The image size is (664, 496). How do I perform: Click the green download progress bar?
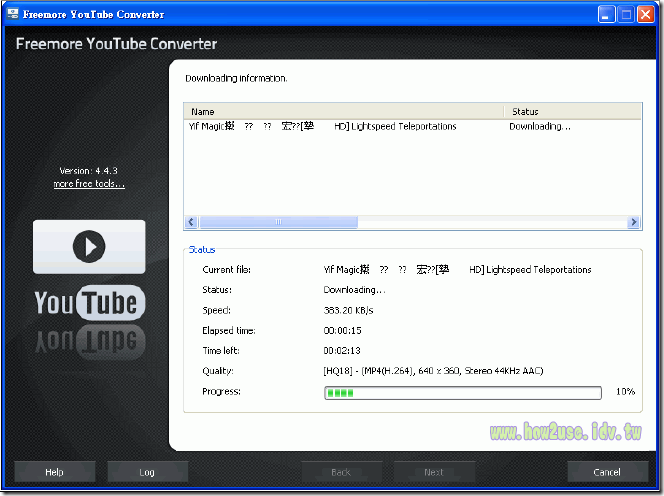click(462, 393)
